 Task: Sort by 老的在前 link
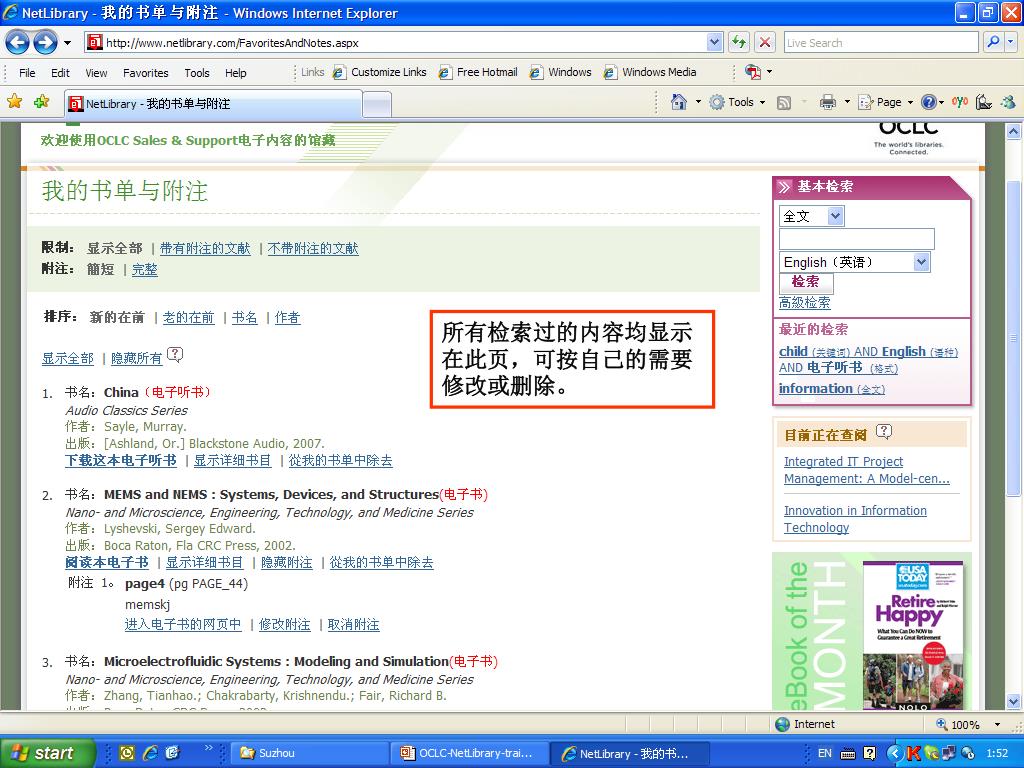[188, 317]
